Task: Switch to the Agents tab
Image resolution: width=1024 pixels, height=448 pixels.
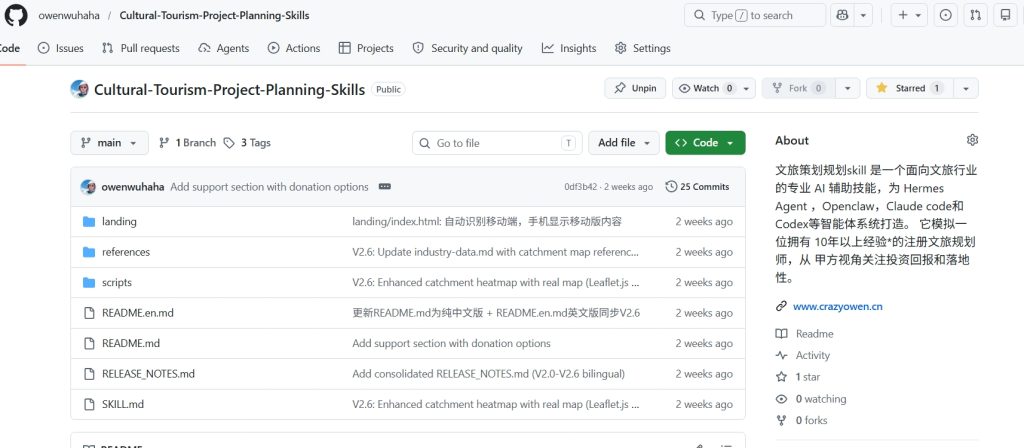Action: (x=223, y=48)
